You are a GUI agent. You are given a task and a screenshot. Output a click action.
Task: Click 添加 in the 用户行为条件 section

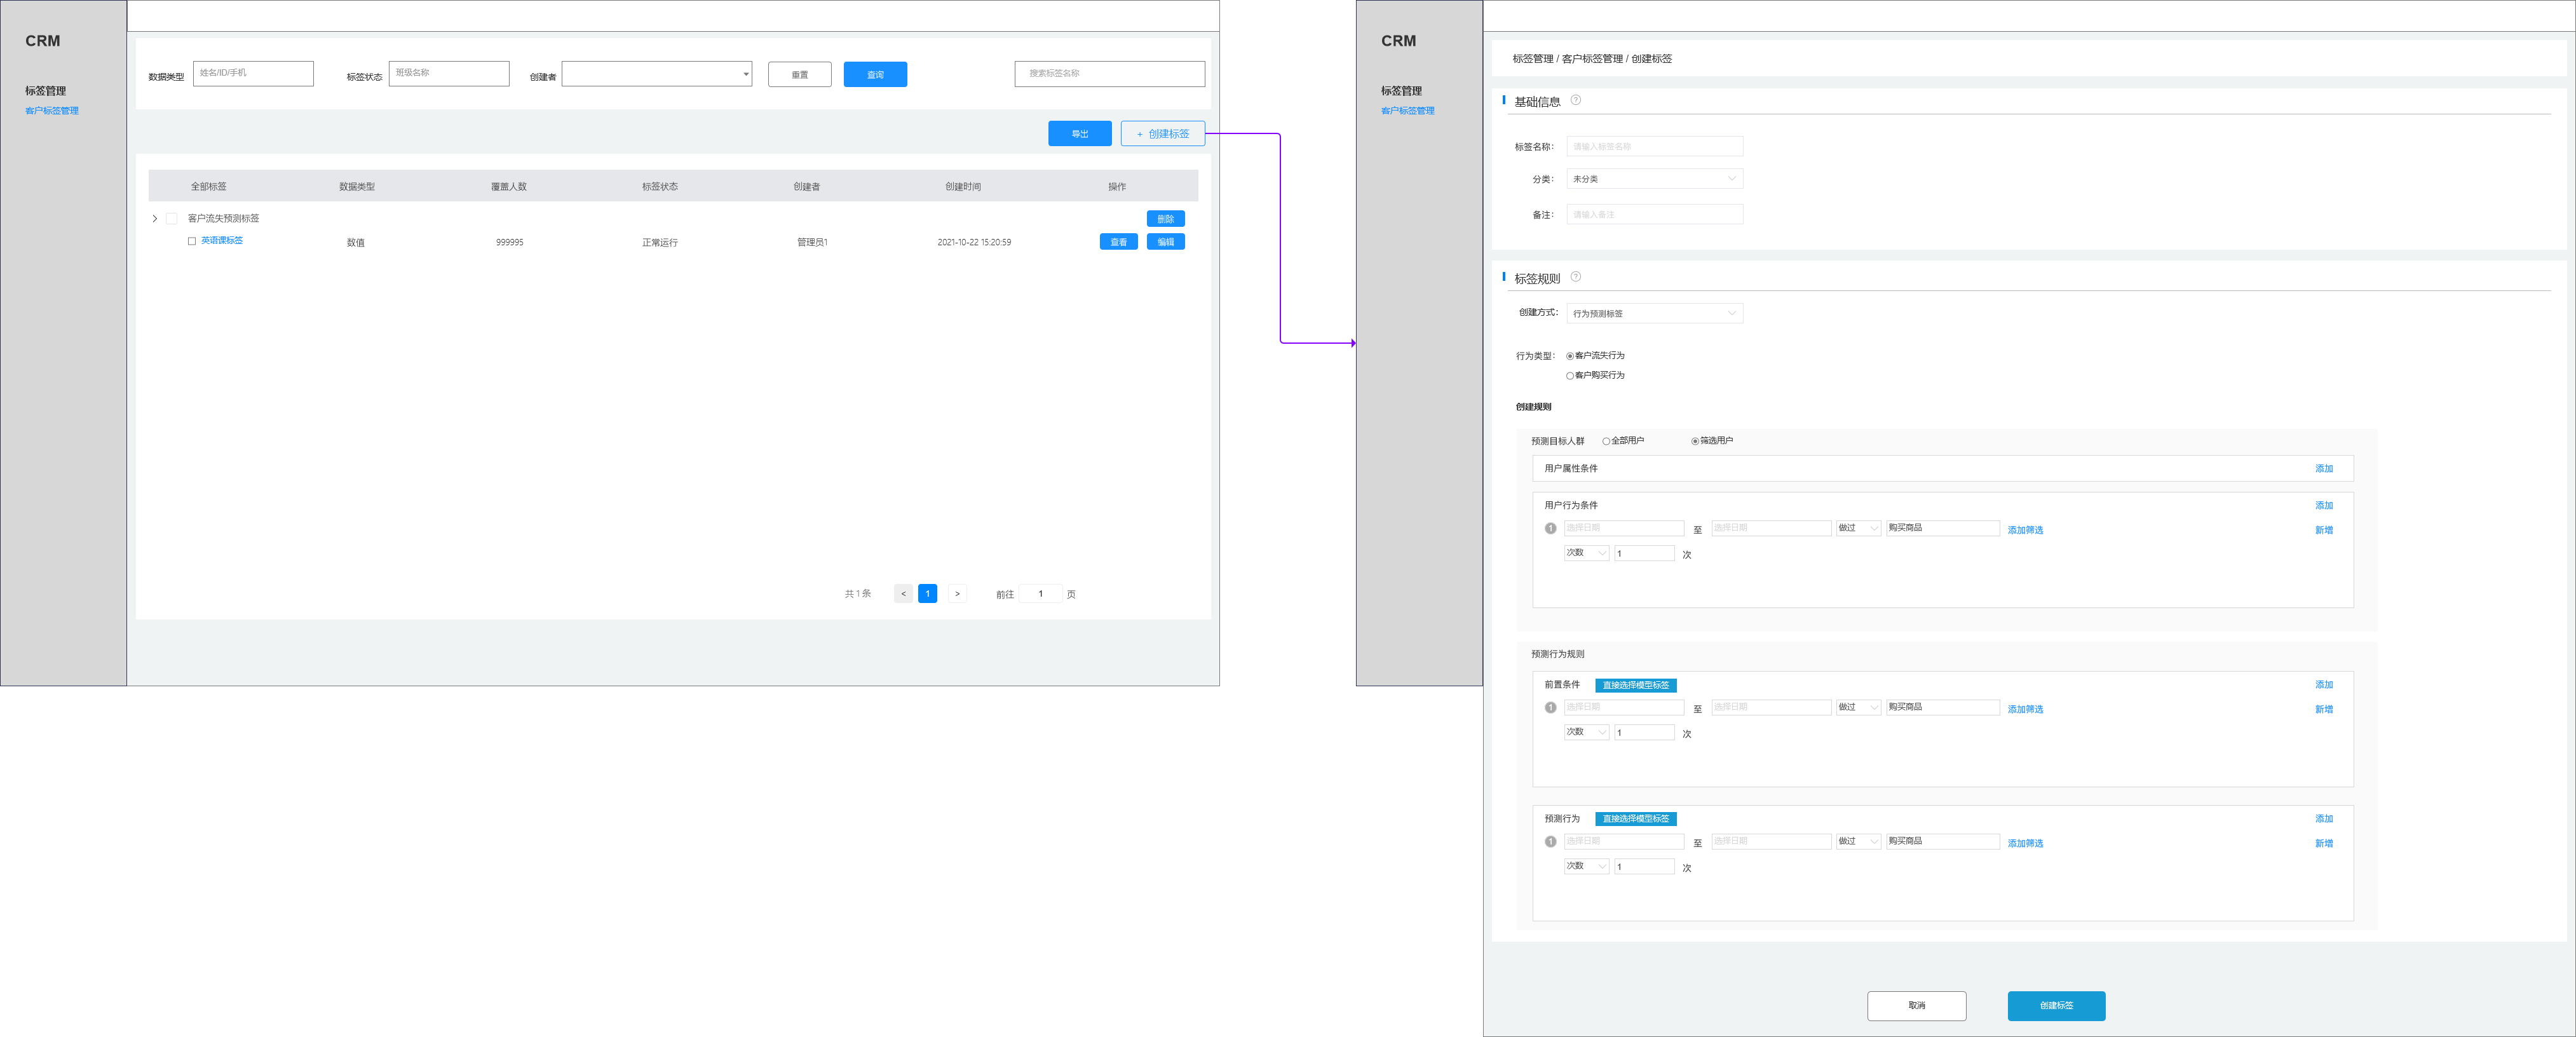click(x=2324, y=506)
